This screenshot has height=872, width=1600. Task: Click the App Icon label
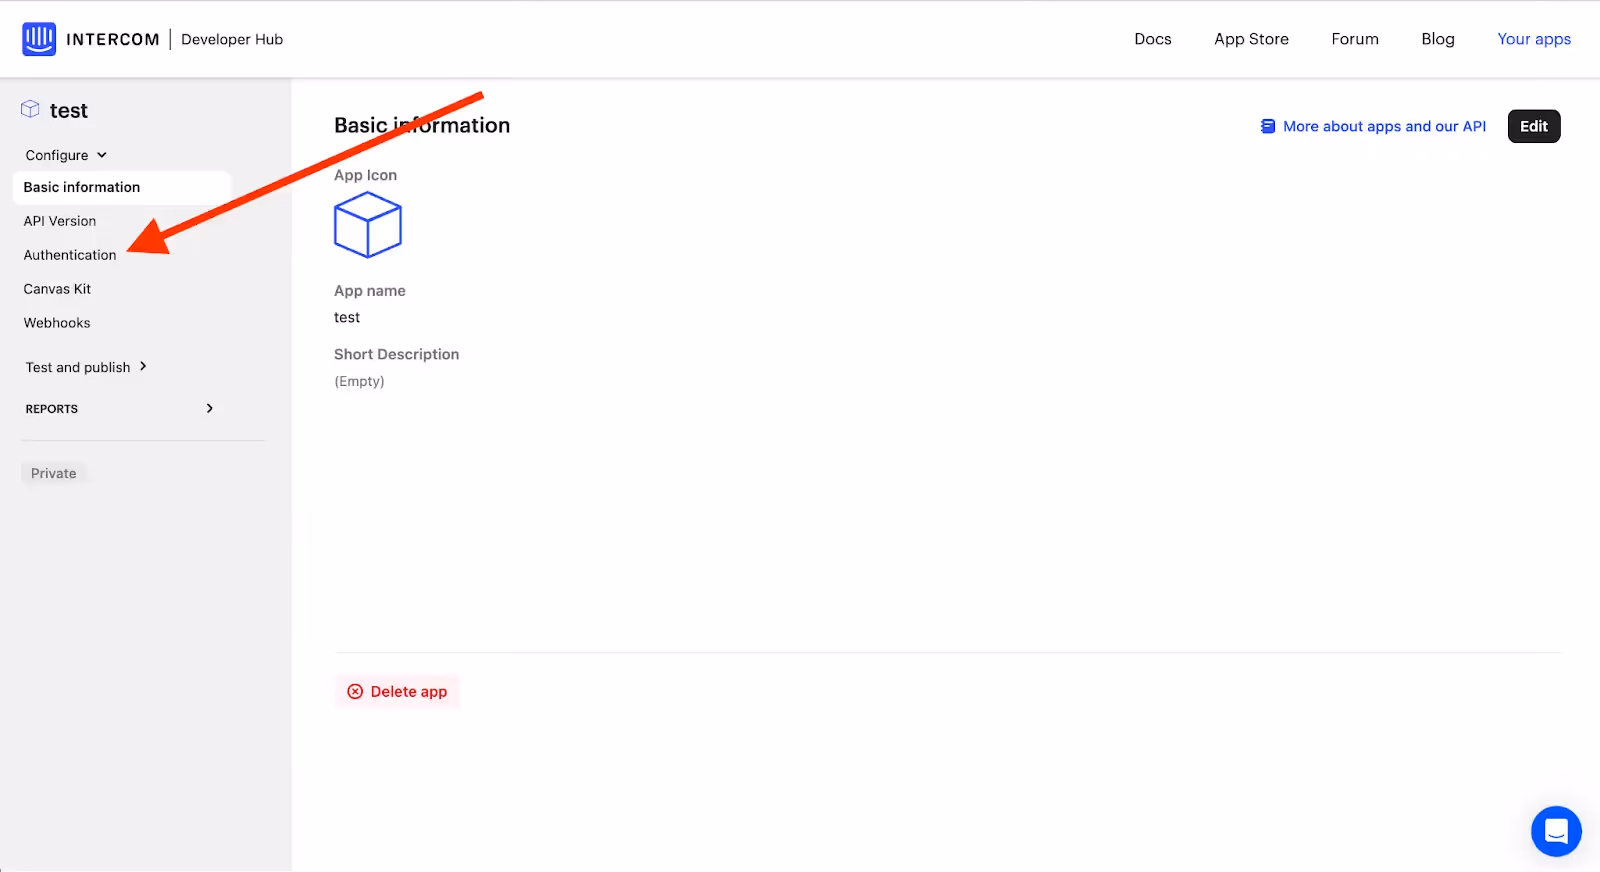coord(366,175)
